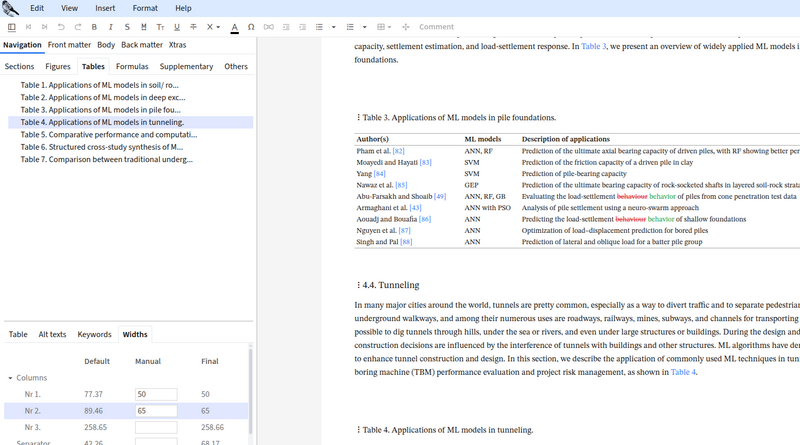Click the numbered list icon
This screenshot has width=800, height=445.
pyautogui.click(x=350, y=27)
